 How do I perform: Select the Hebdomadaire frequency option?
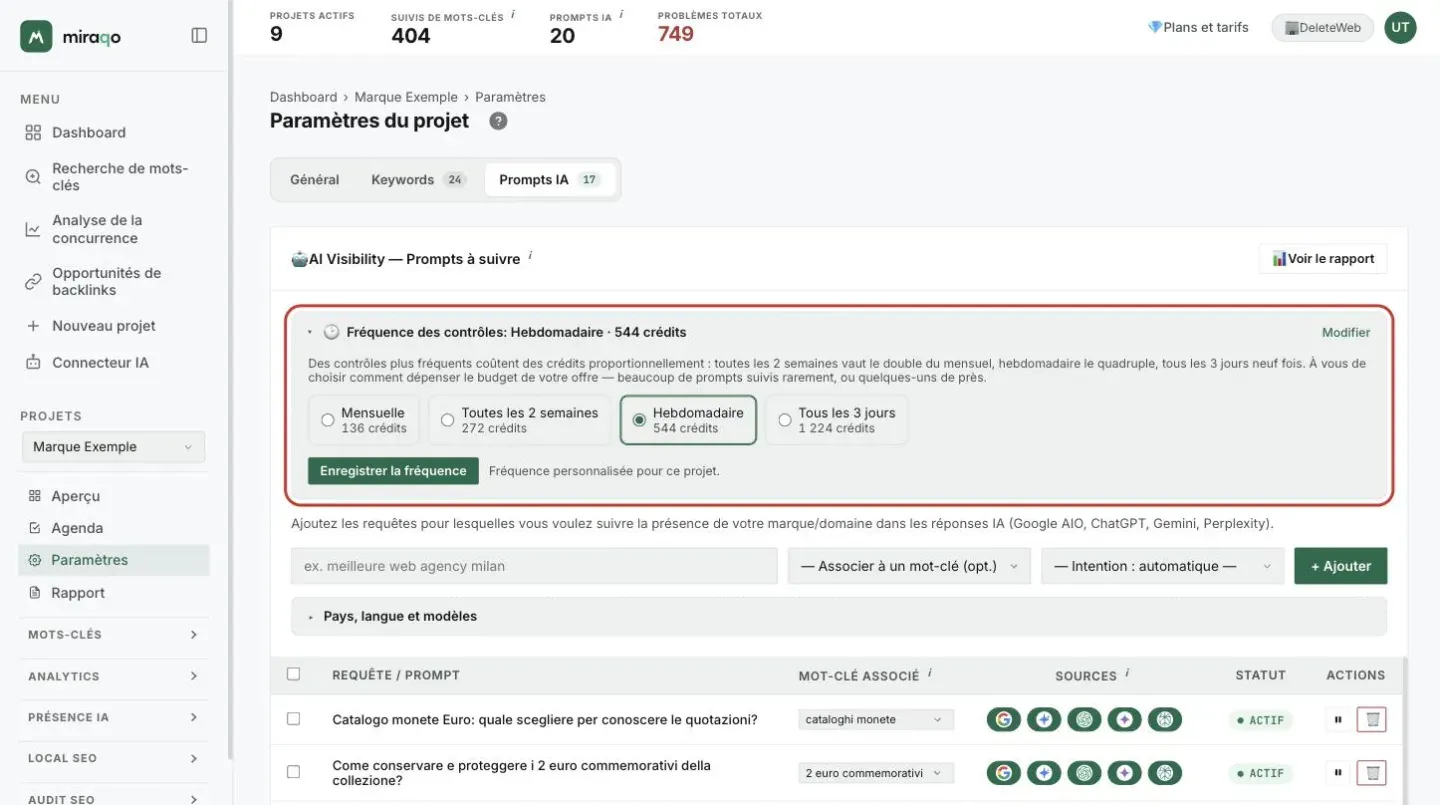pos(688,420)
